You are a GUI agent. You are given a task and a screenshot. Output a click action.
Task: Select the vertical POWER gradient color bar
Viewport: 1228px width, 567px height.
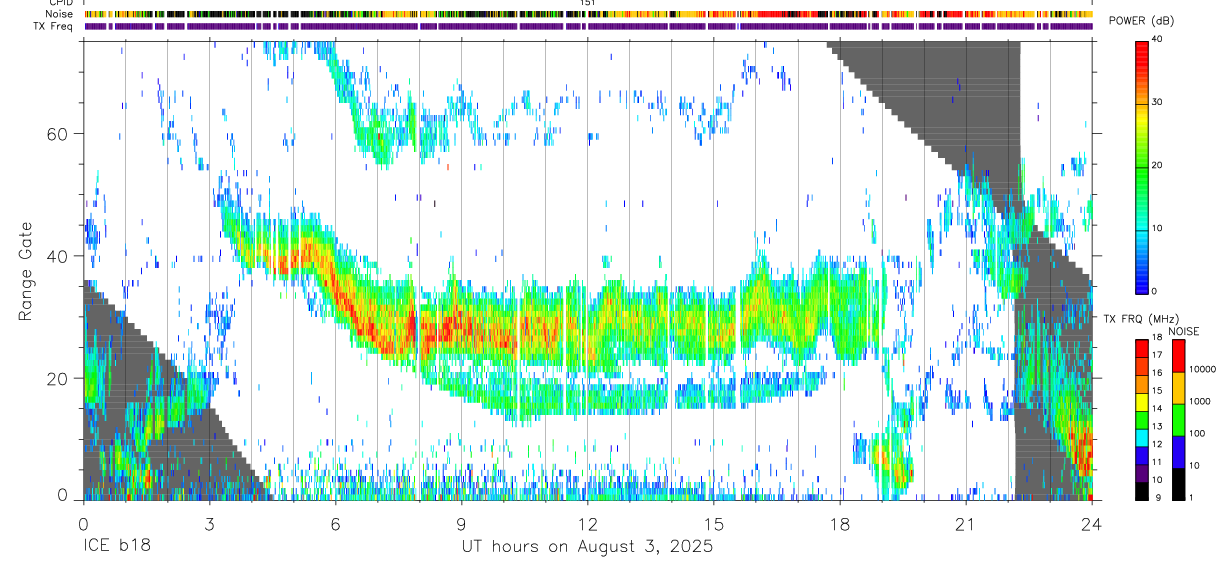[x=1142, y=166]
